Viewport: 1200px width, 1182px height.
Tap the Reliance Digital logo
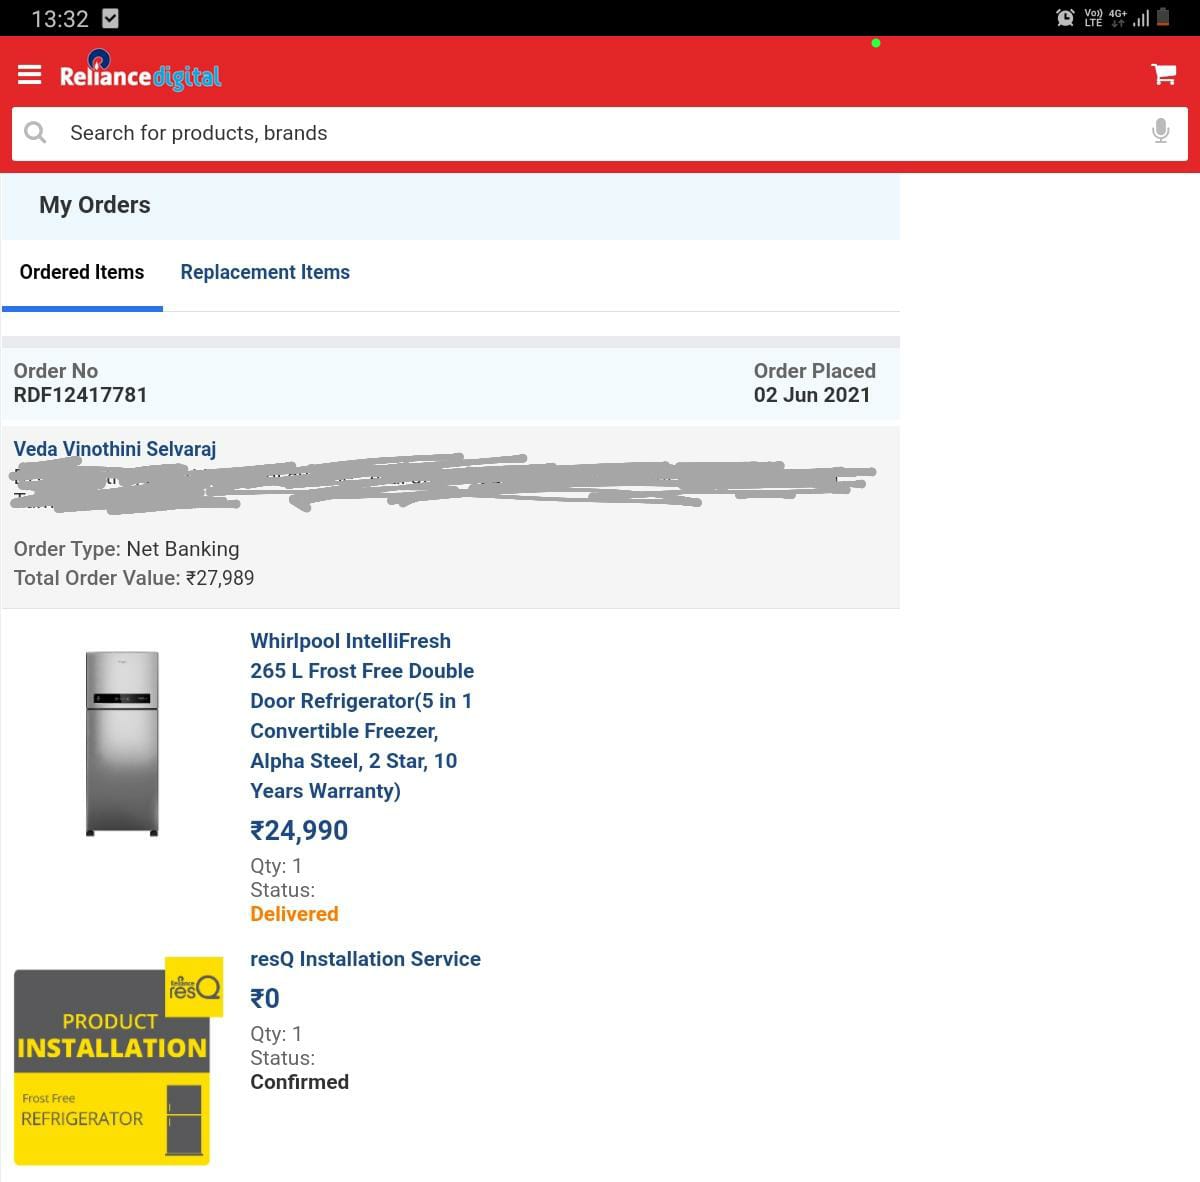click(x=140, y=71)
